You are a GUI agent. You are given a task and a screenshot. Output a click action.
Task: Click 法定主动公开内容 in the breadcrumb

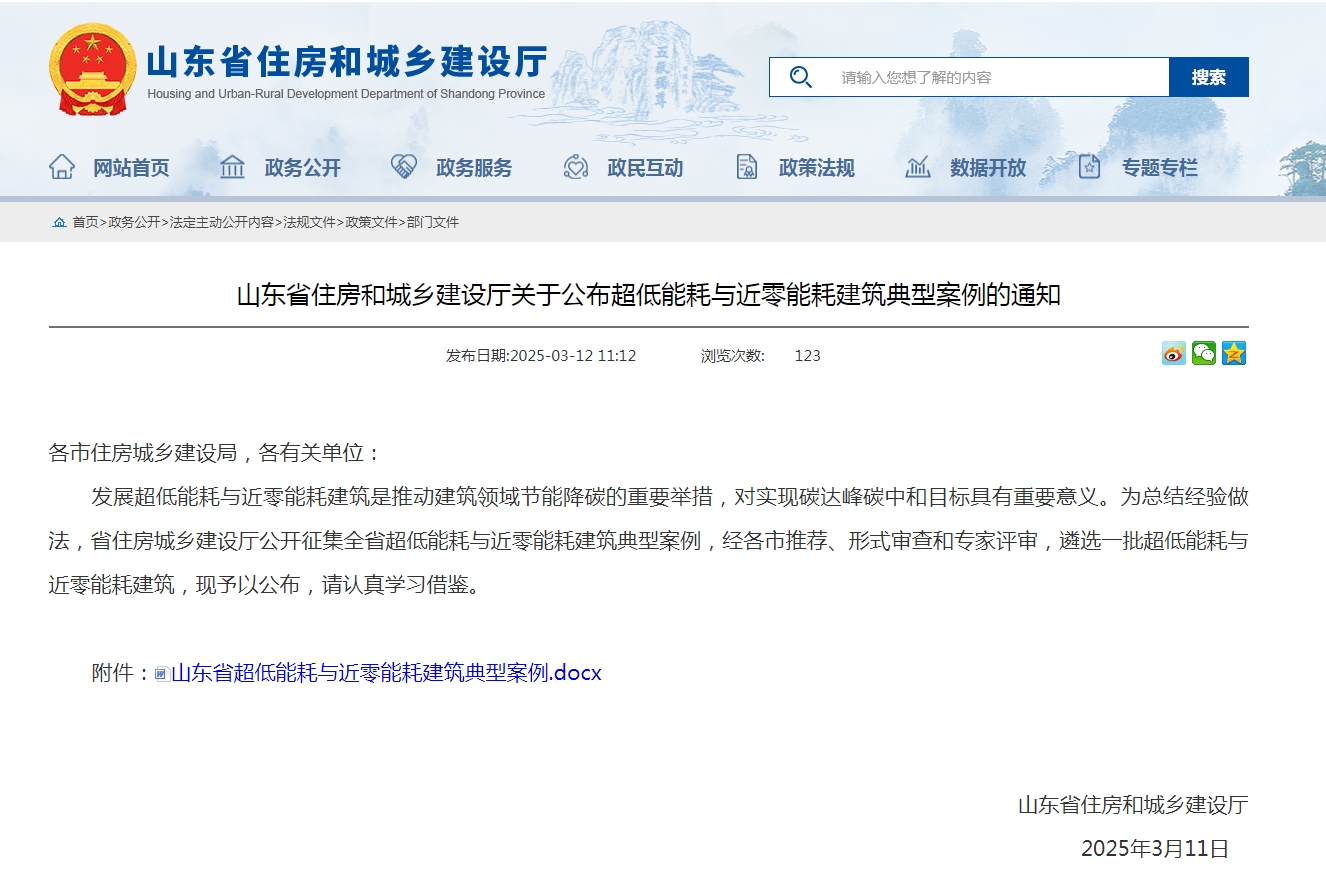pos(221,222)
